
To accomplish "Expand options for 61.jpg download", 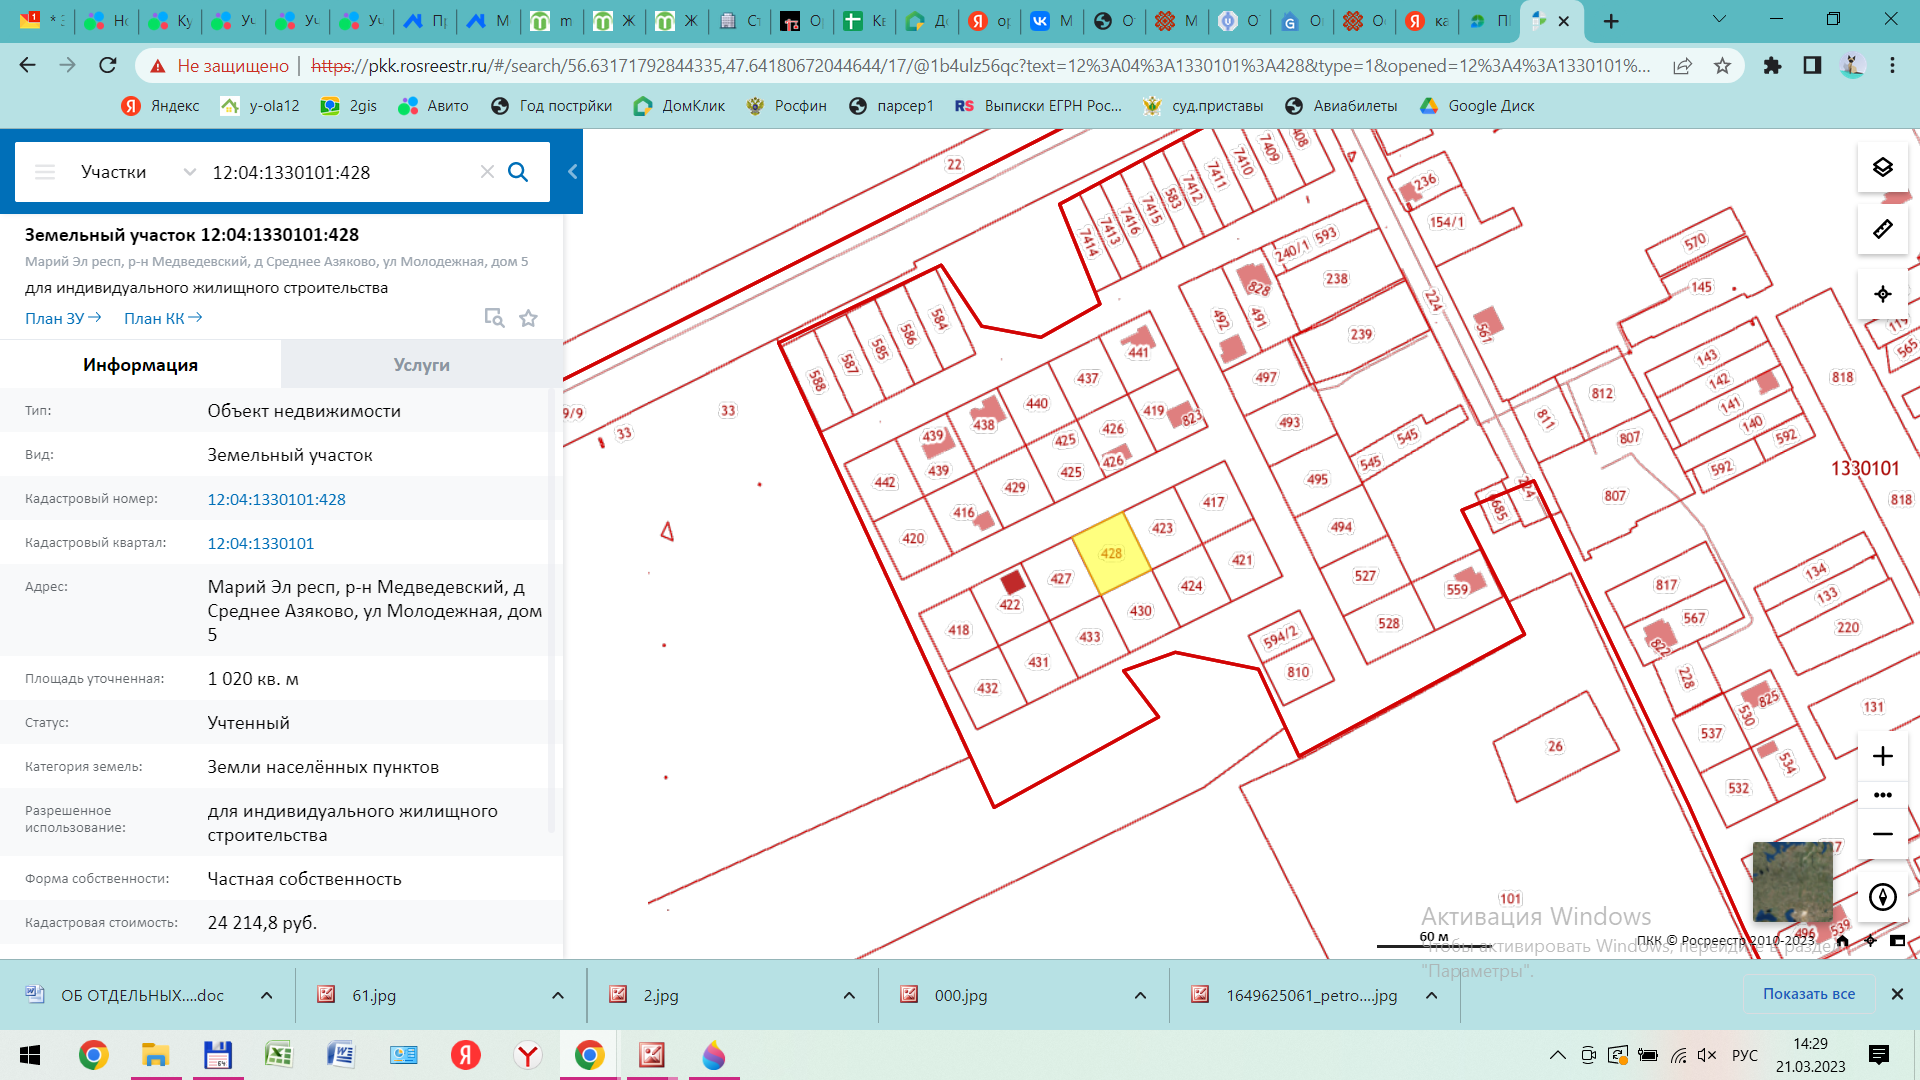I will coord(558,995).
